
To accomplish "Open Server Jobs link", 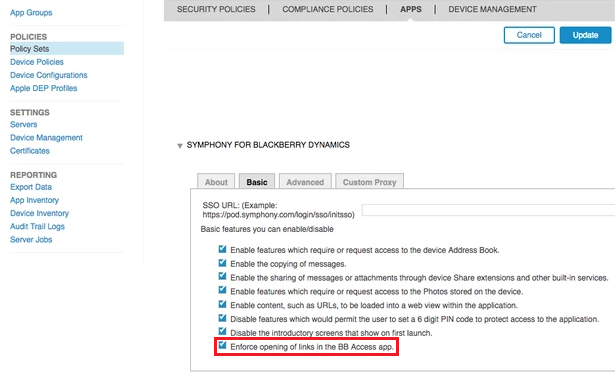I will tap(31, 239).
